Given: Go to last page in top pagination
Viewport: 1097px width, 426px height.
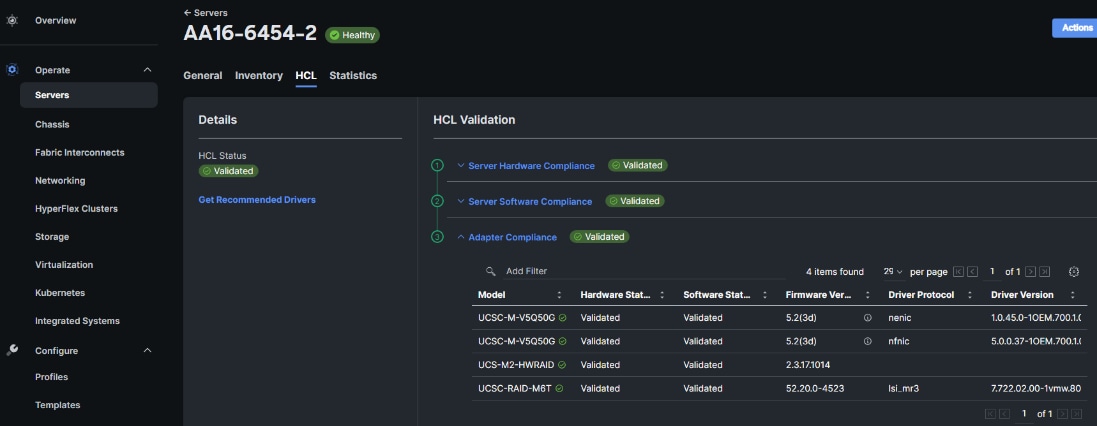Looking at the screenshot, I should click(1044, 271).
